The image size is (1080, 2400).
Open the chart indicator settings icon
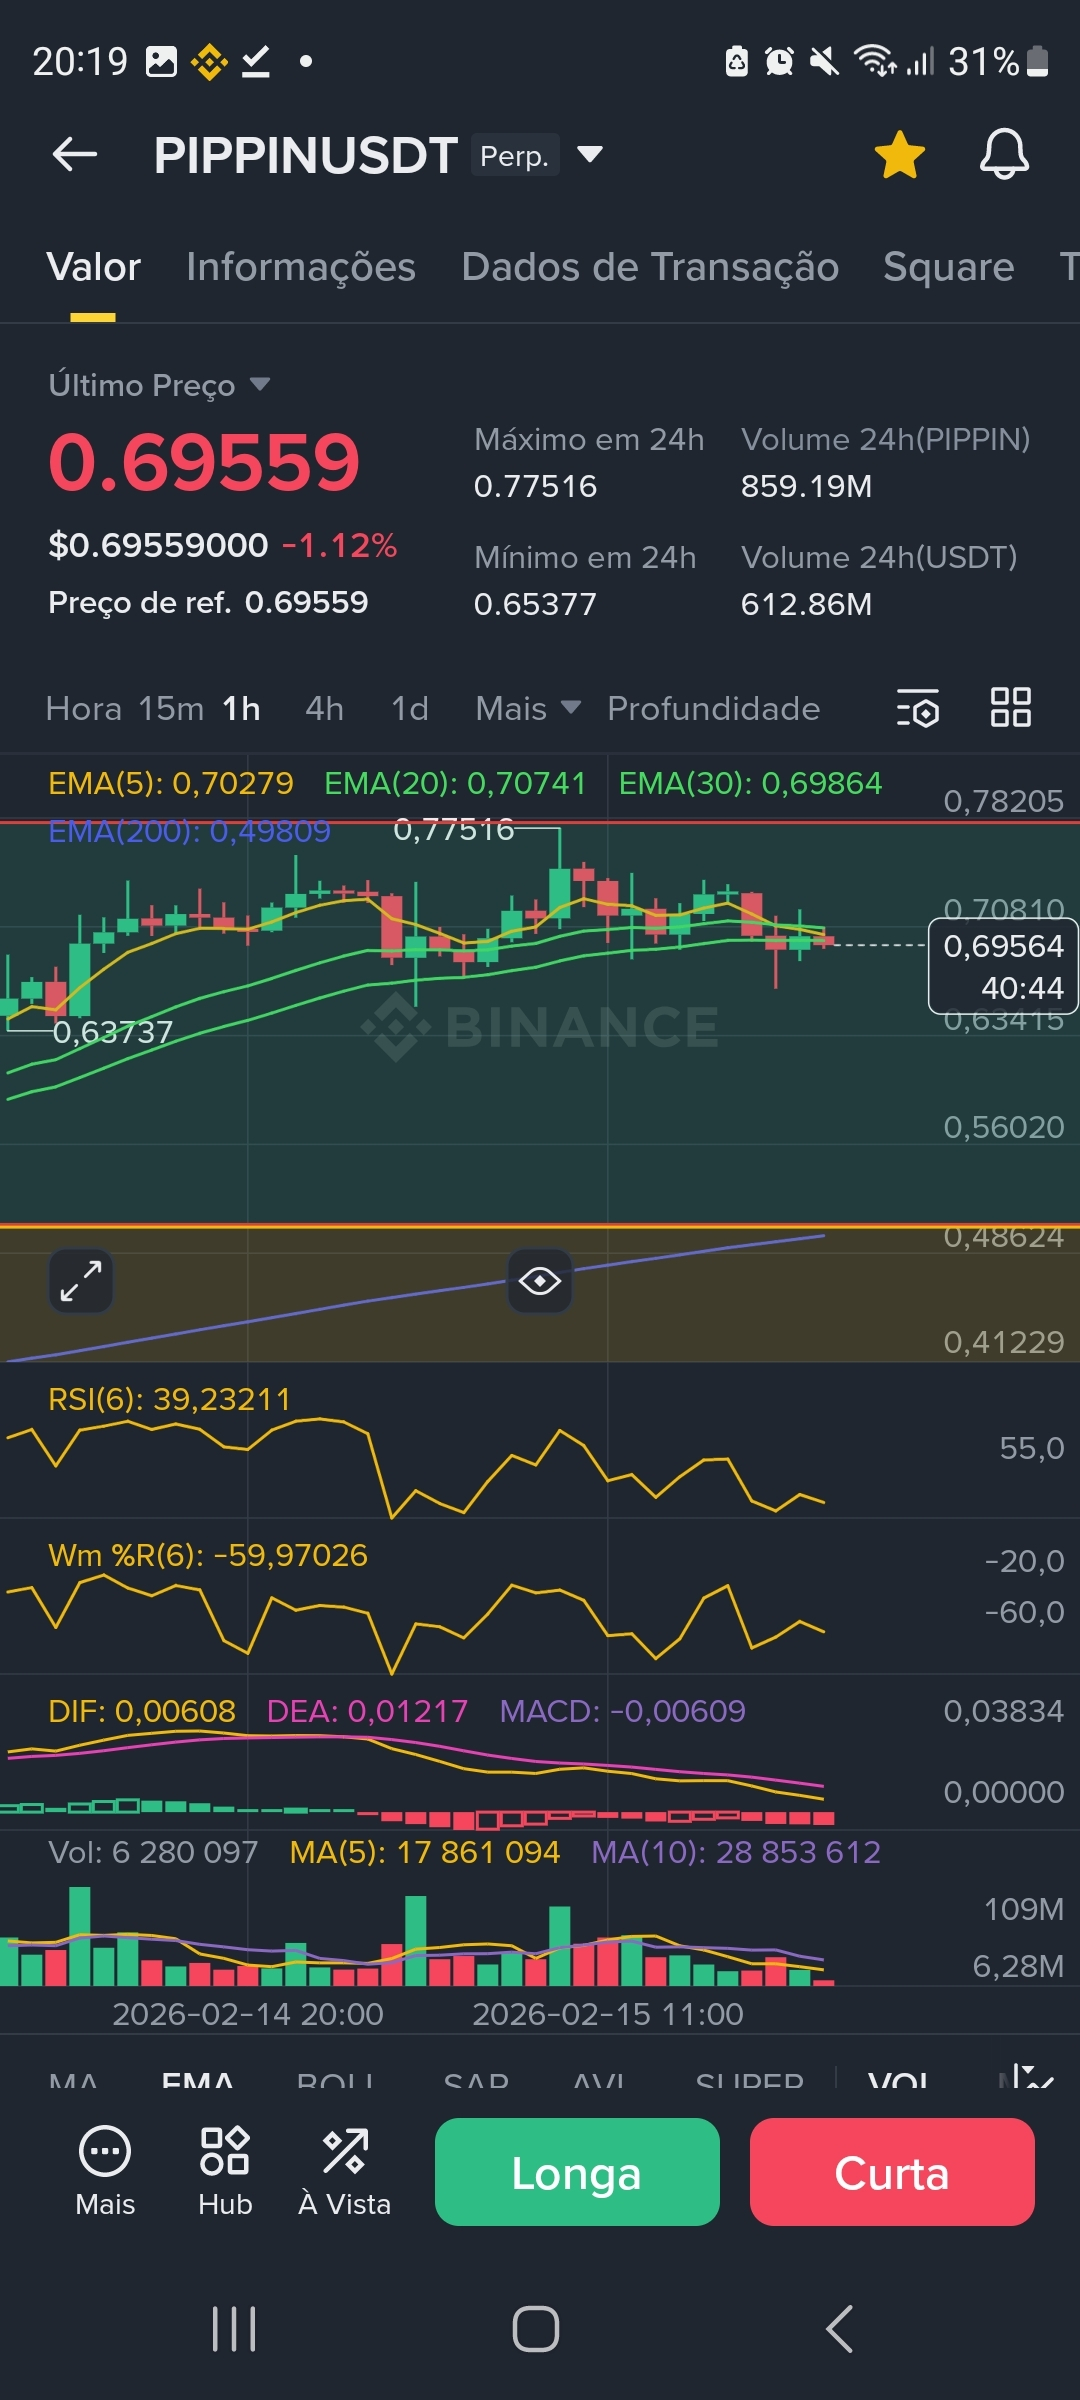pos(917,708)
